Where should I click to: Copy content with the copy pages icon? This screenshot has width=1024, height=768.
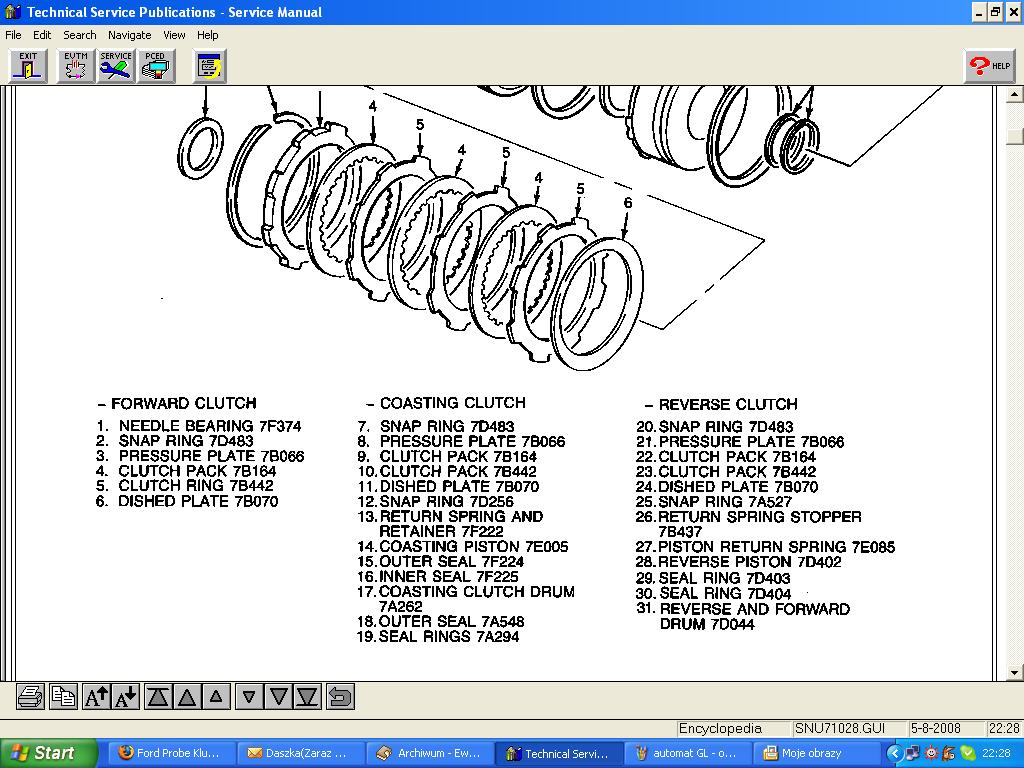click(63, 696)
